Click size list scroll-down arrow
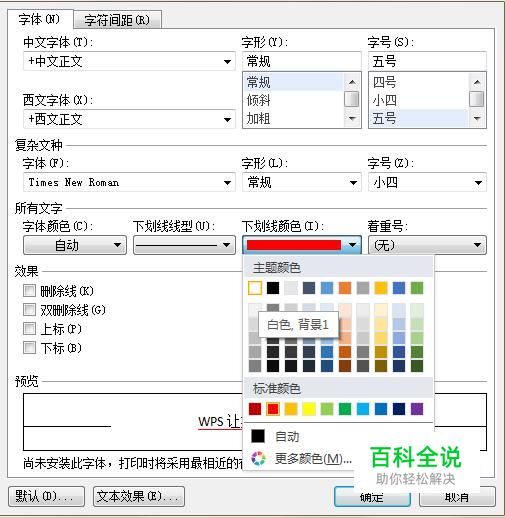This screenshot has height=518, width=505. pos(477,118)
